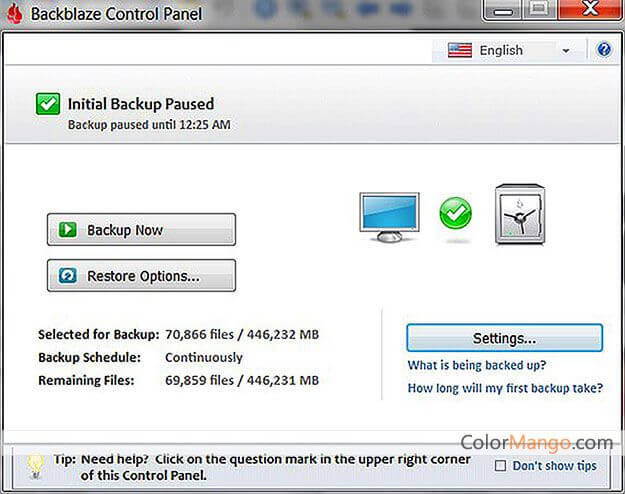Viewport: 625px width, 494px height.
Task: Expand the English language dropdown
Action: 565,51
